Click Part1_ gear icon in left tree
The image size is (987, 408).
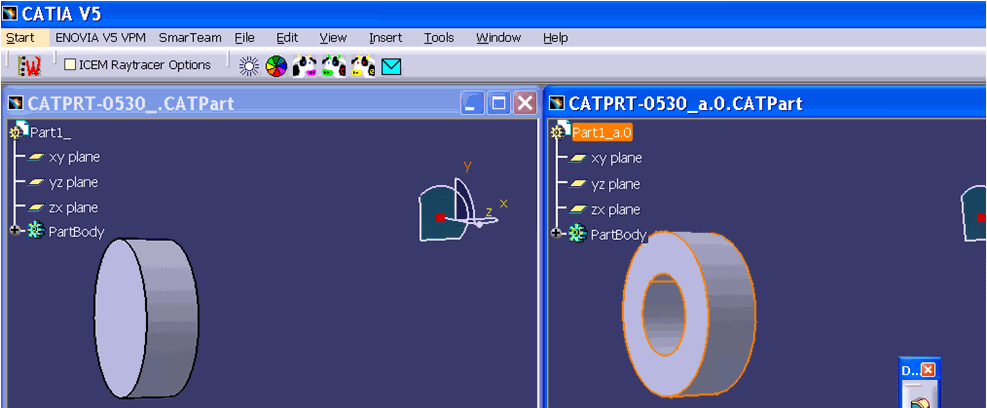[x=19, y=130]
